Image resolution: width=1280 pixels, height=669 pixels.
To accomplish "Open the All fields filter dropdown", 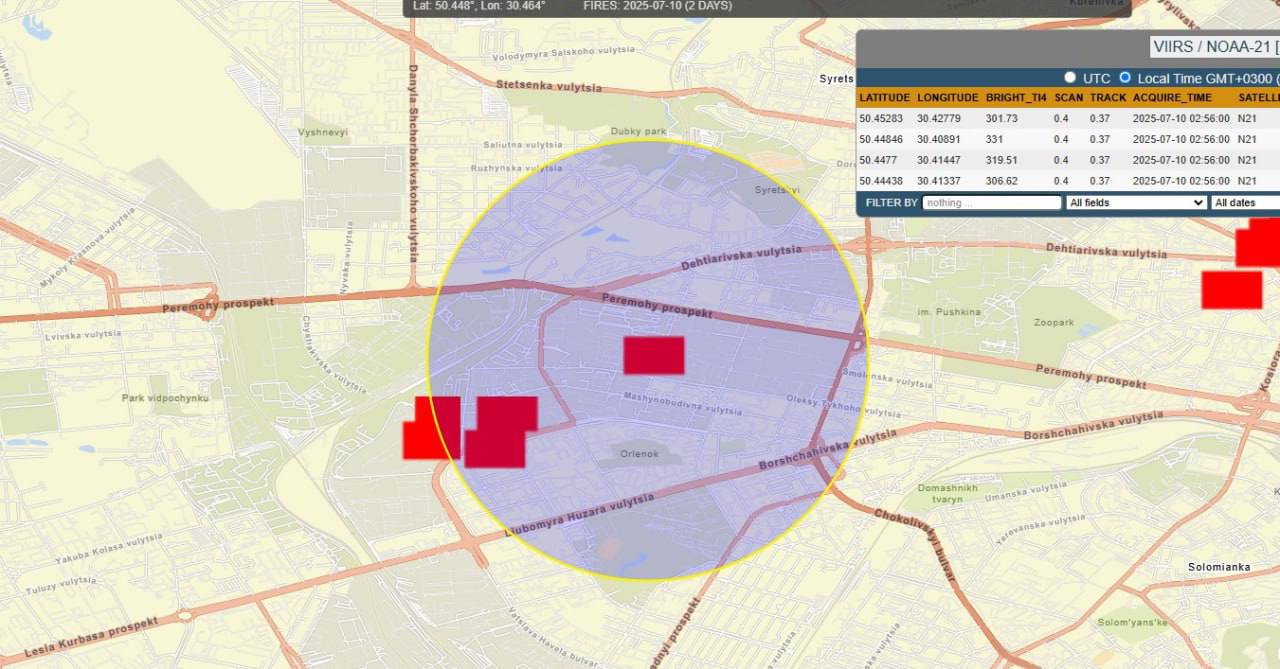I will point(1136,203).
